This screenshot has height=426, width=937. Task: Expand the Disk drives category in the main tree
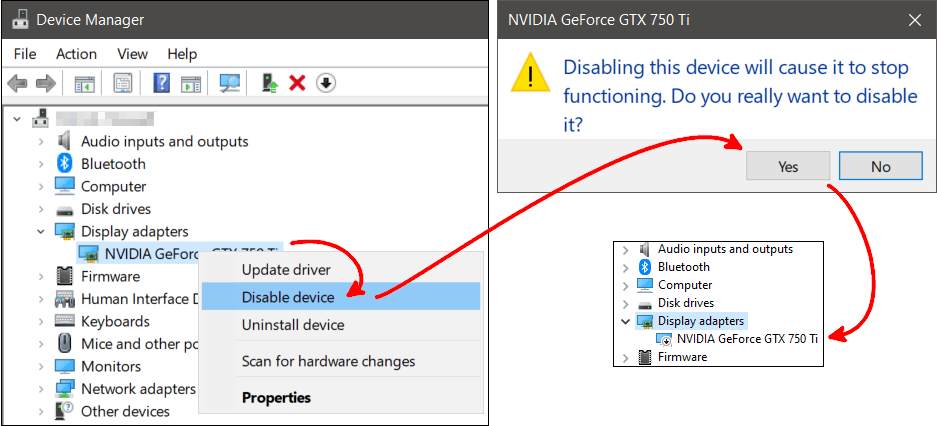tap(41, 209)
